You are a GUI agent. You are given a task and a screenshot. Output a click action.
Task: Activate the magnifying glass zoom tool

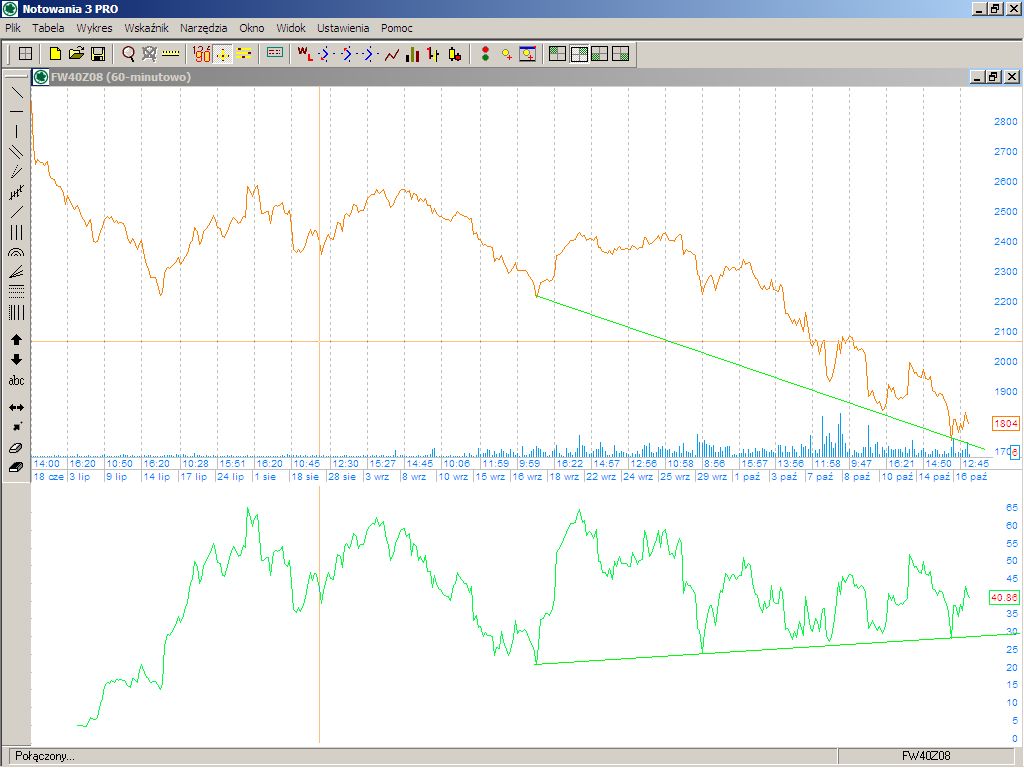(x=129, y=54)
